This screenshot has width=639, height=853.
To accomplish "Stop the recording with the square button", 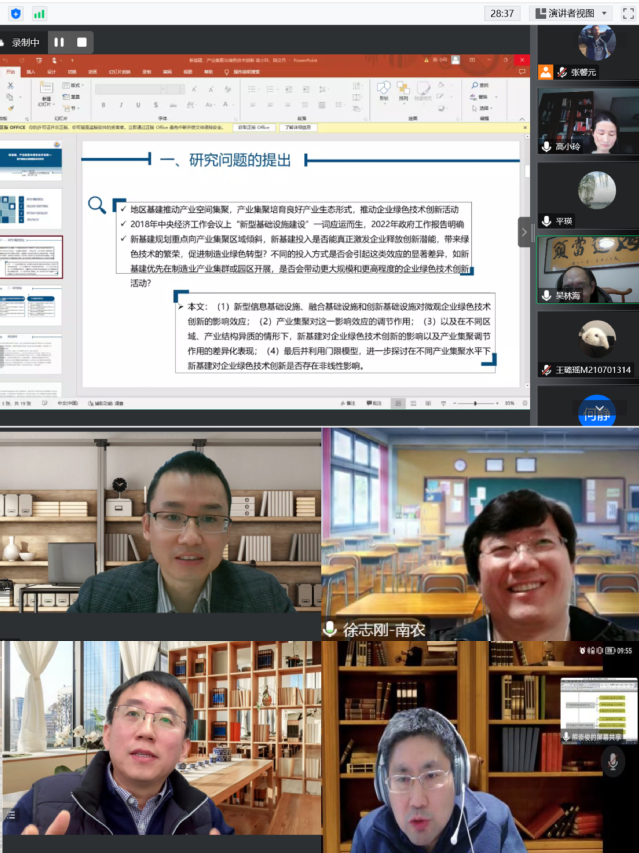I will tap(82, 42).
